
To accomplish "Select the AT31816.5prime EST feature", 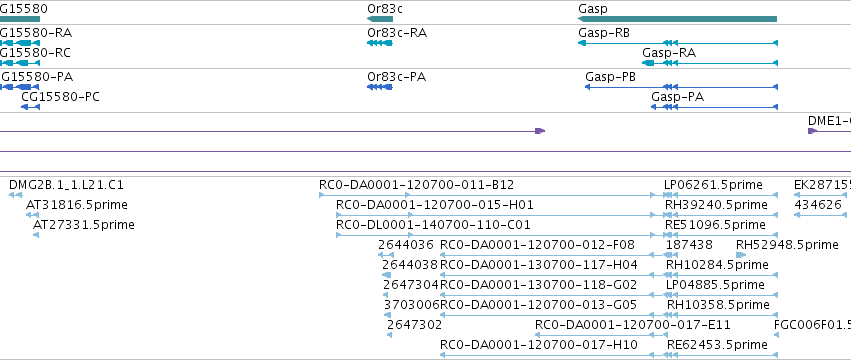I will [33, 215].
